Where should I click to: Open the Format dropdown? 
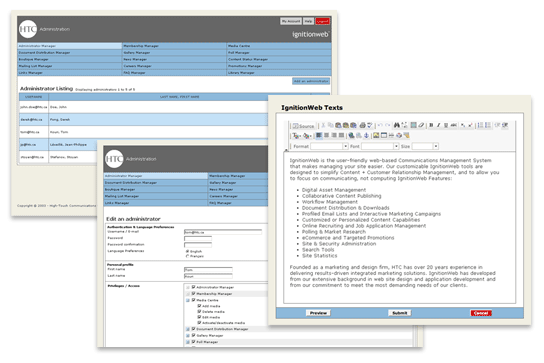click(330, 146)
